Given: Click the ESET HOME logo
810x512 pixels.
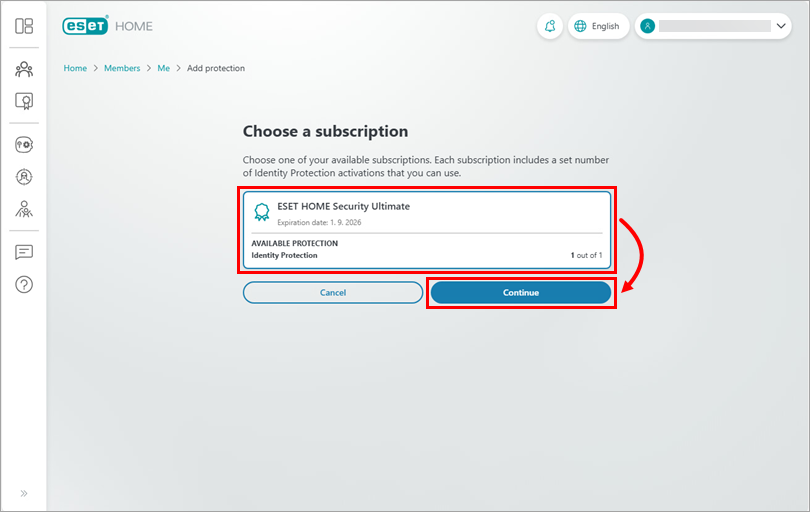Looking at the screenshot, I should (108, 26).
